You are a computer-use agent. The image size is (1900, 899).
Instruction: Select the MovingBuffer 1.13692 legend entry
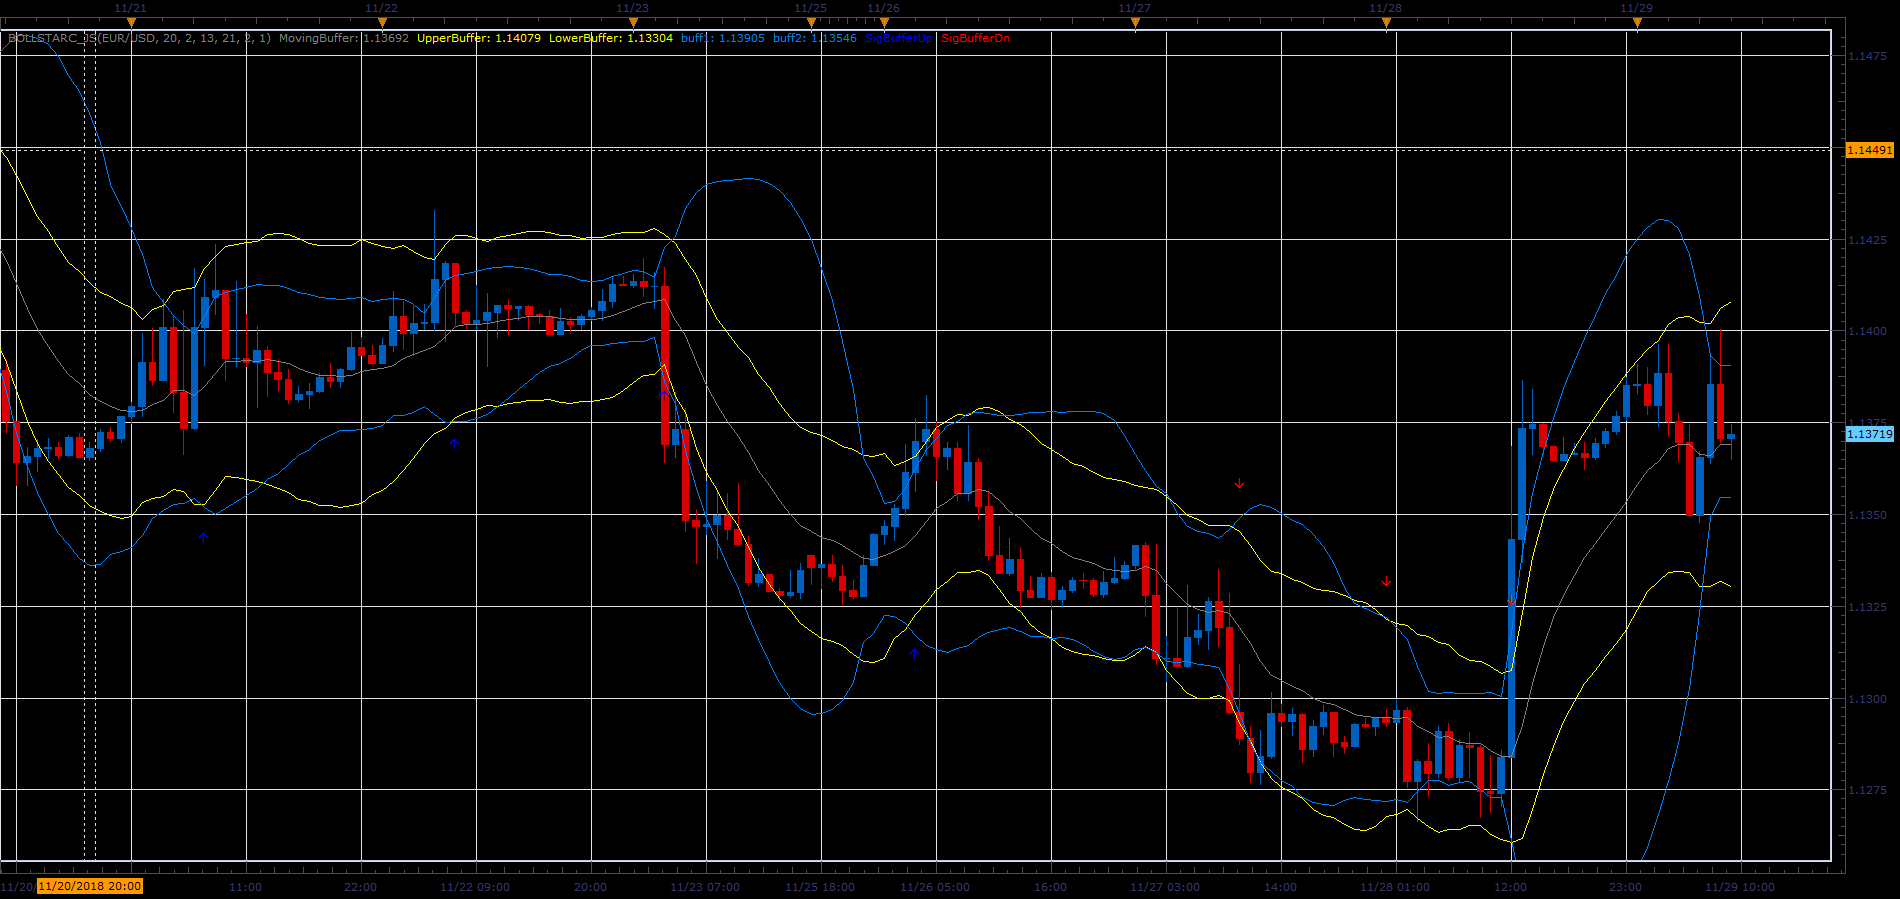pos(344,38)
